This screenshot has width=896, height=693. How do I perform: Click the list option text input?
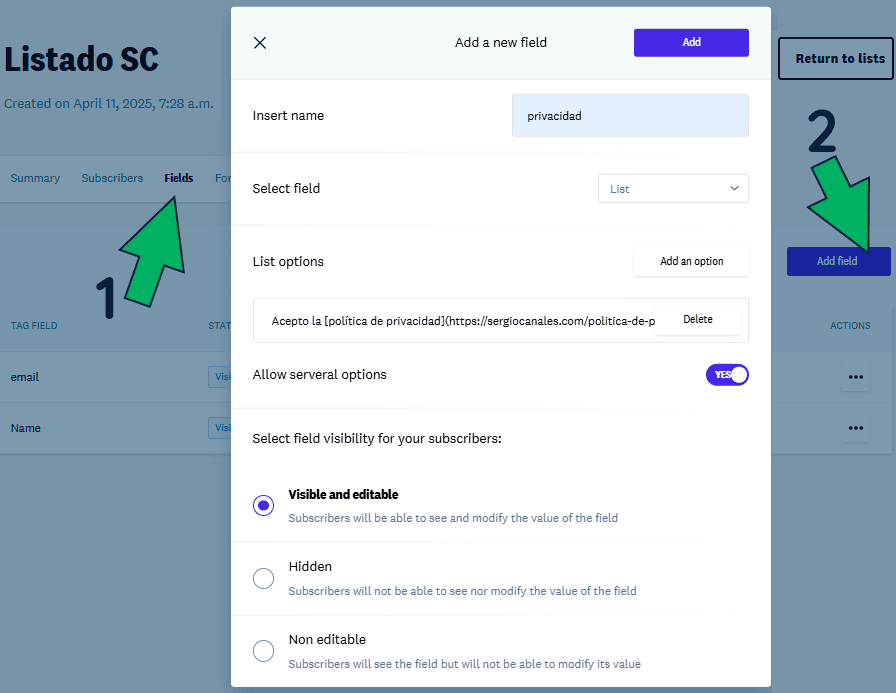[x=460, y=321]
